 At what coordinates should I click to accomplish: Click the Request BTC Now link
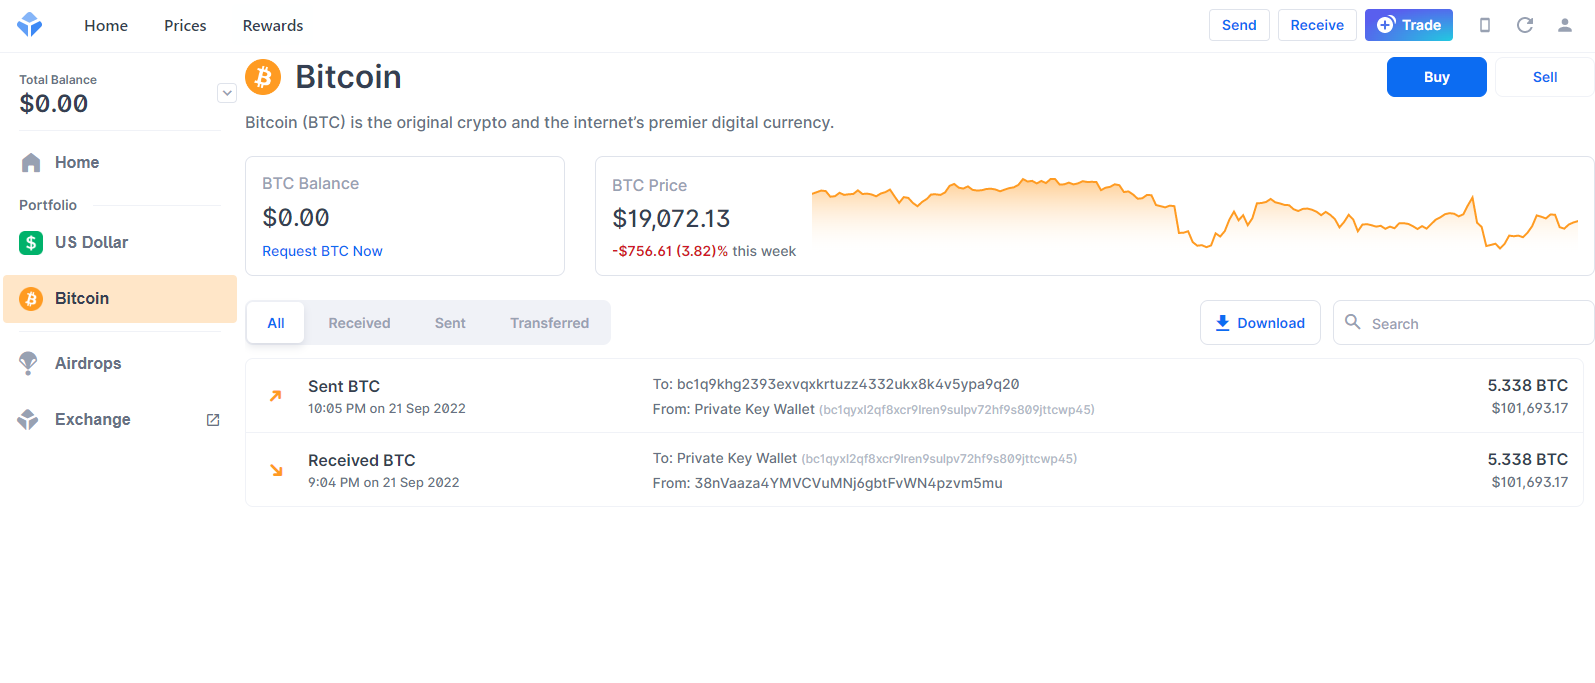click(x=322, y=251)
